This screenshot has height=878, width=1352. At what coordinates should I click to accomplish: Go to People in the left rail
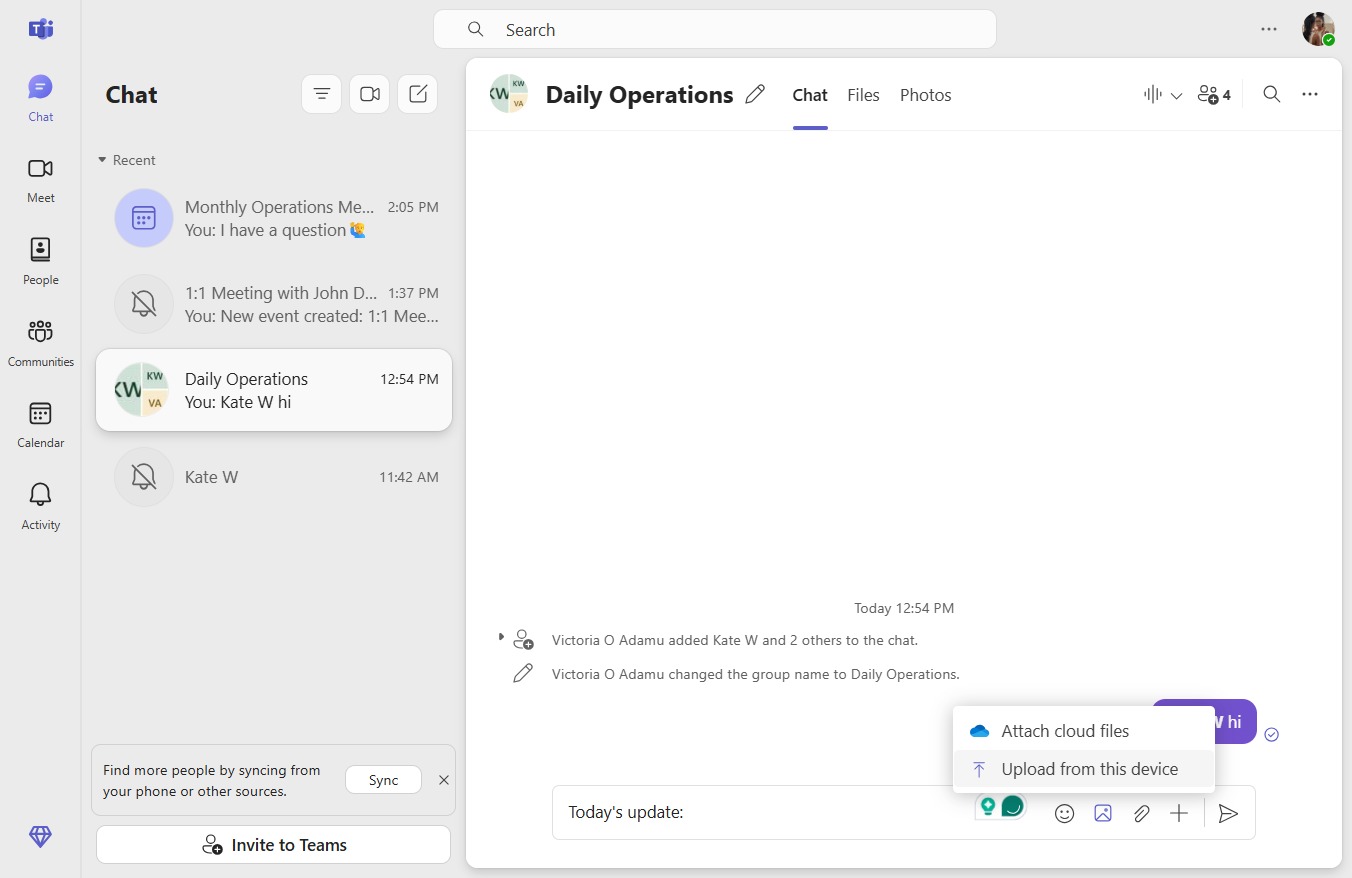[40, 261]
